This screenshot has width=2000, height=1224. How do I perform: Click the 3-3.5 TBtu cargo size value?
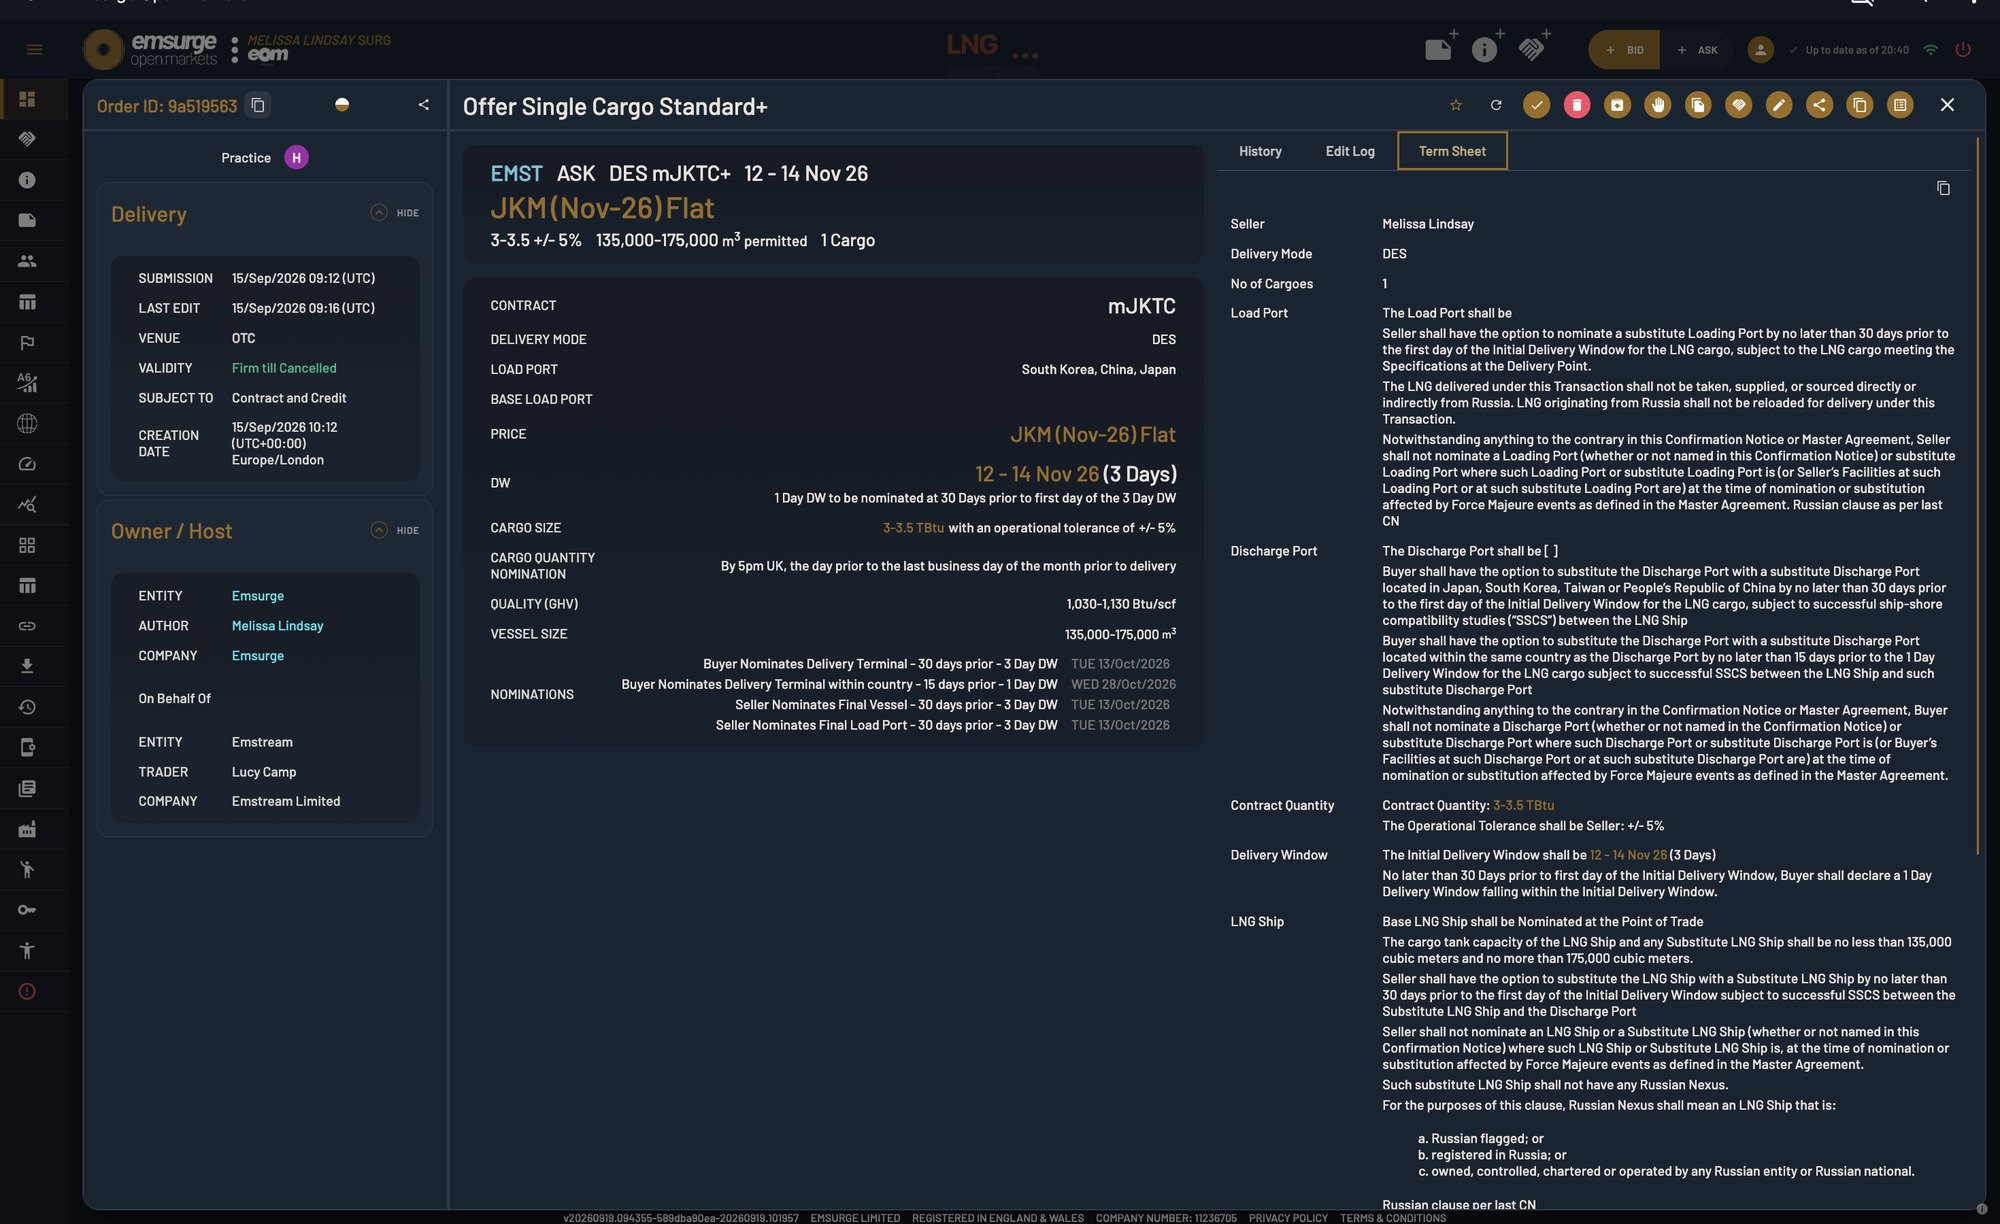click(x=913, y=528)
